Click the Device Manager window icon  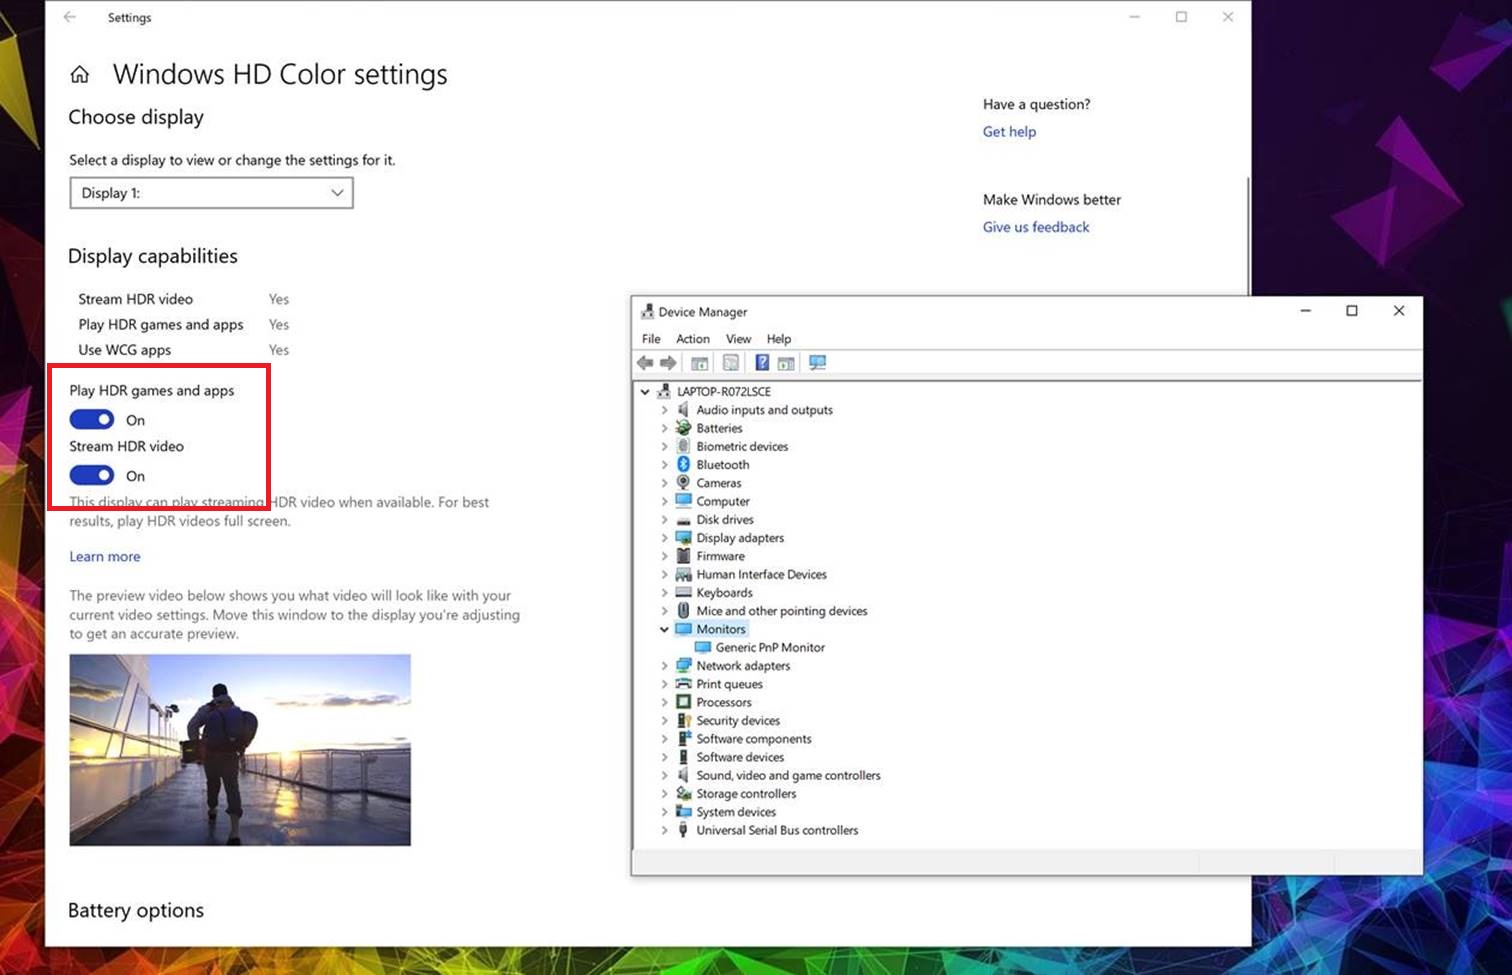coord(646,311)
